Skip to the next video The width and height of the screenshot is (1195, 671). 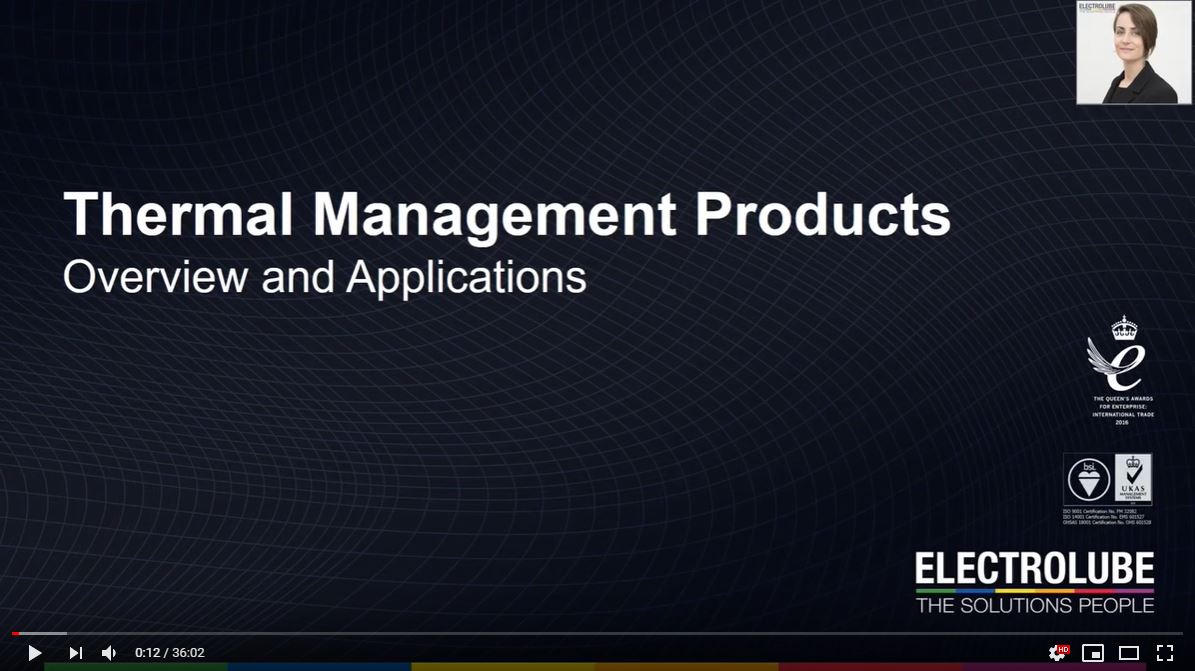pos(75,652)
